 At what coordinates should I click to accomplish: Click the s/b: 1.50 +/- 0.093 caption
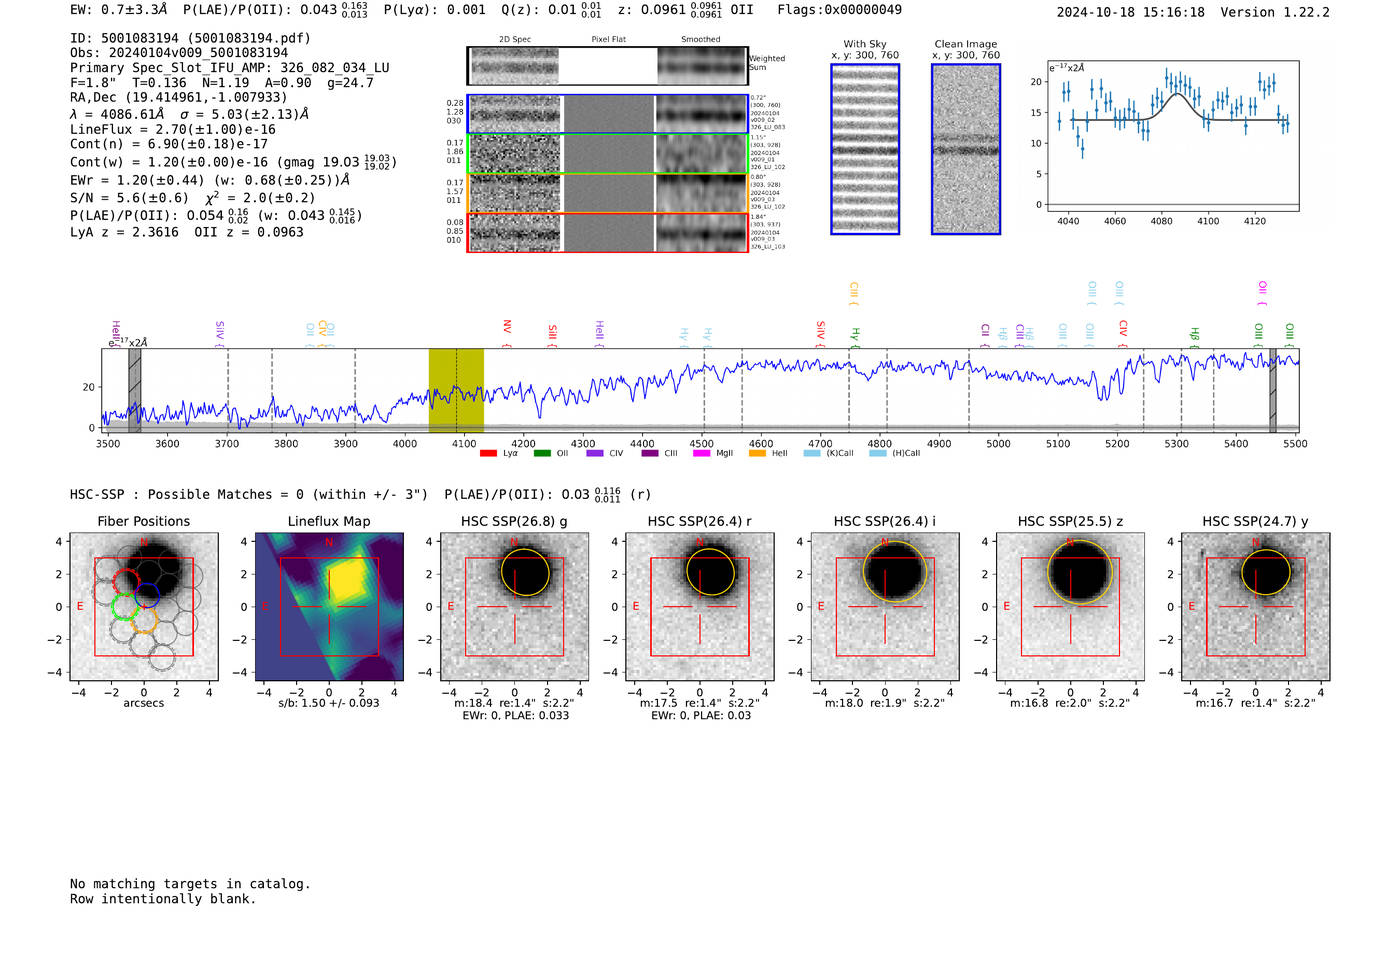click(329, 703)
